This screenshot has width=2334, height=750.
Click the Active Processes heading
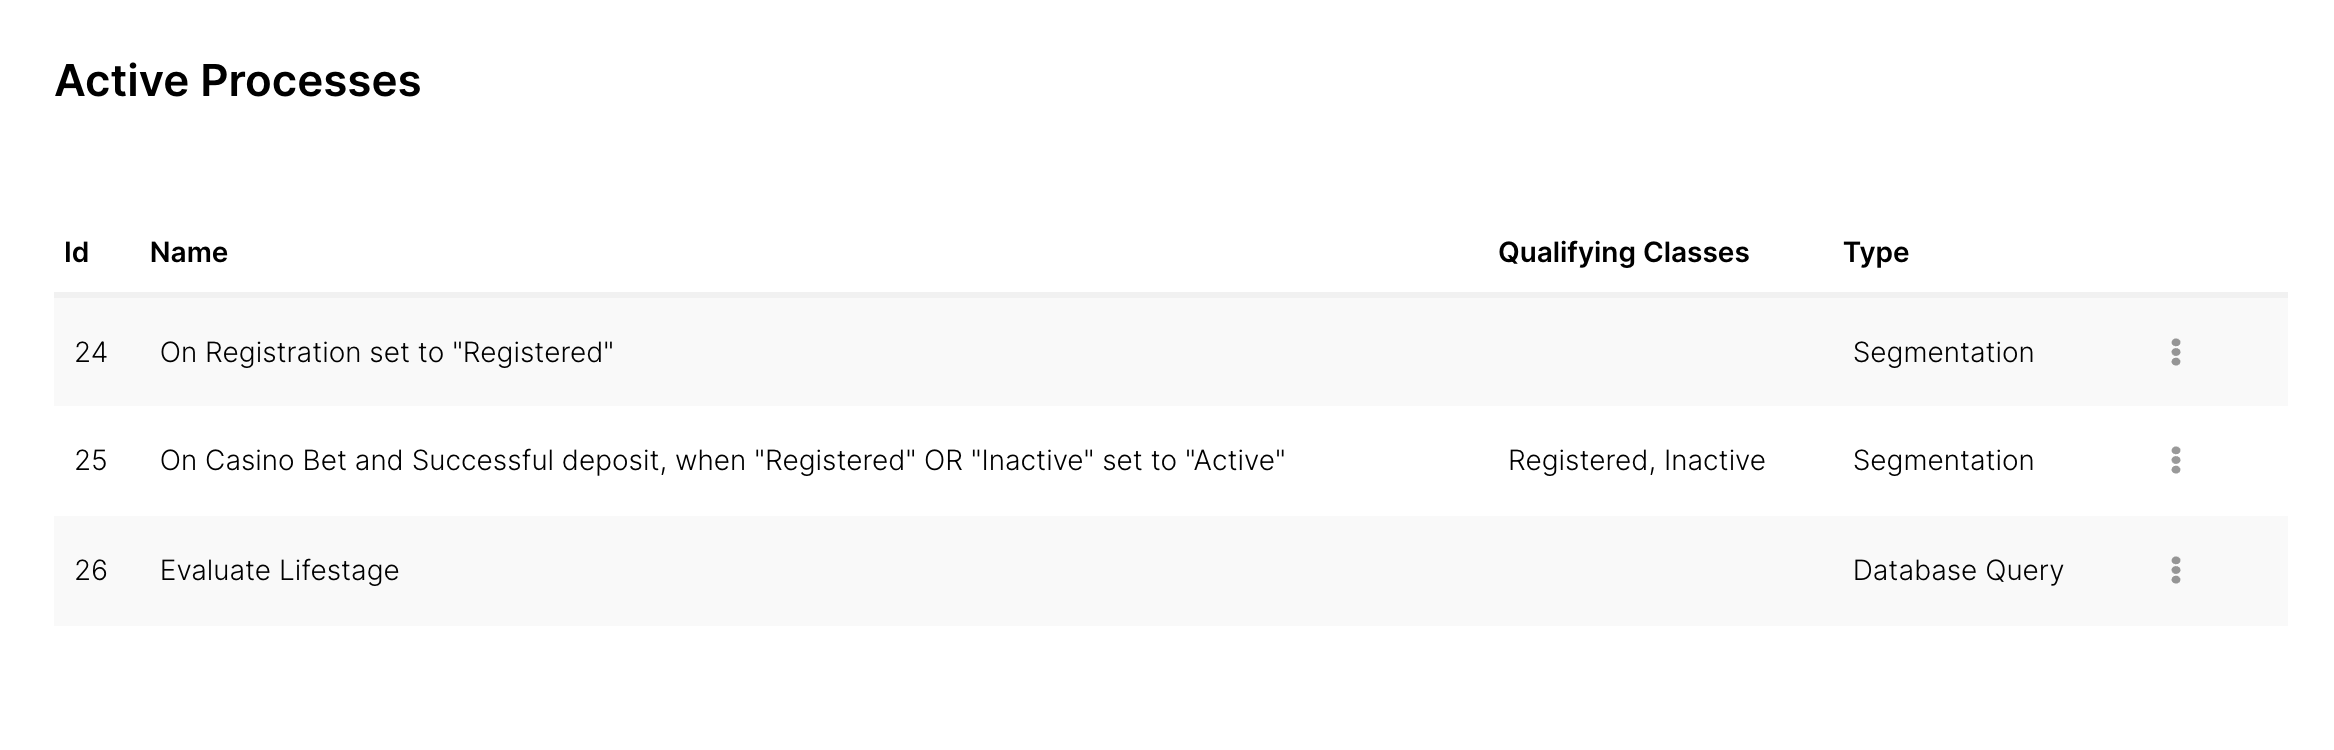pyautogui.click(x=238, y=81)
